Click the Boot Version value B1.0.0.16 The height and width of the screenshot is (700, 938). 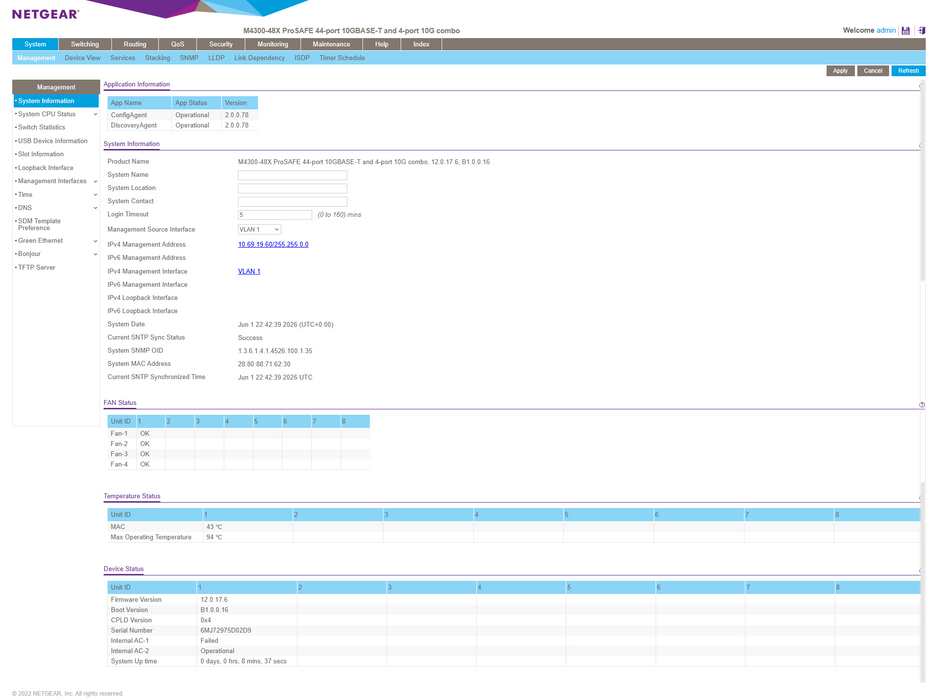coord(214,610)
